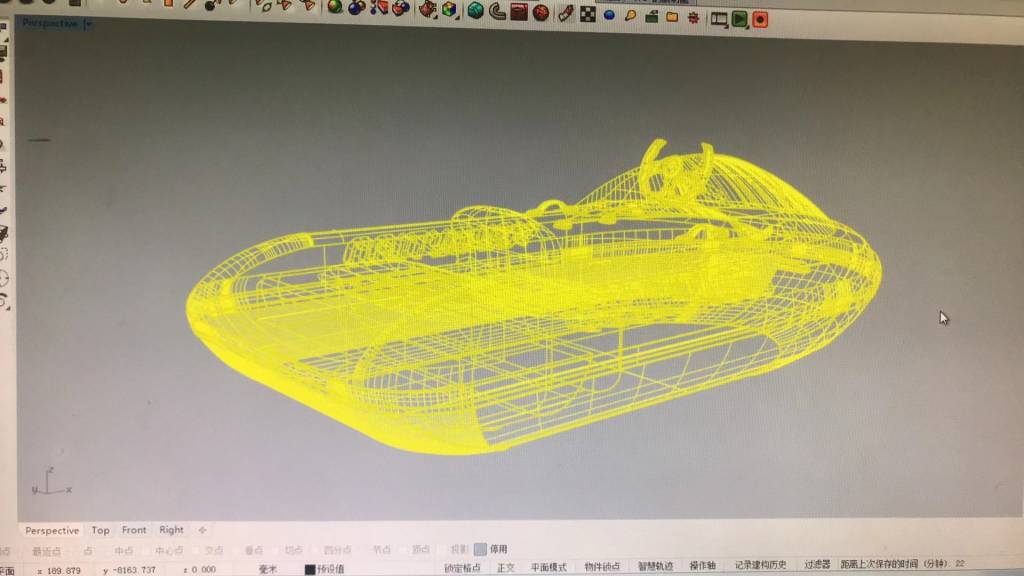Switch to the Top viewport tab
1024x576 pixels.
[x=101, y=530]
